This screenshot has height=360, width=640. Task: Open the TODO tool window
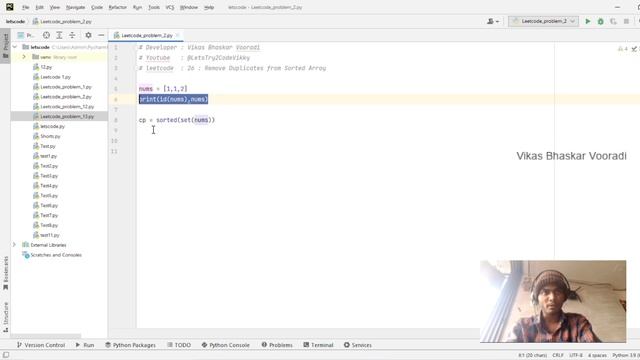tap(179, 345)
